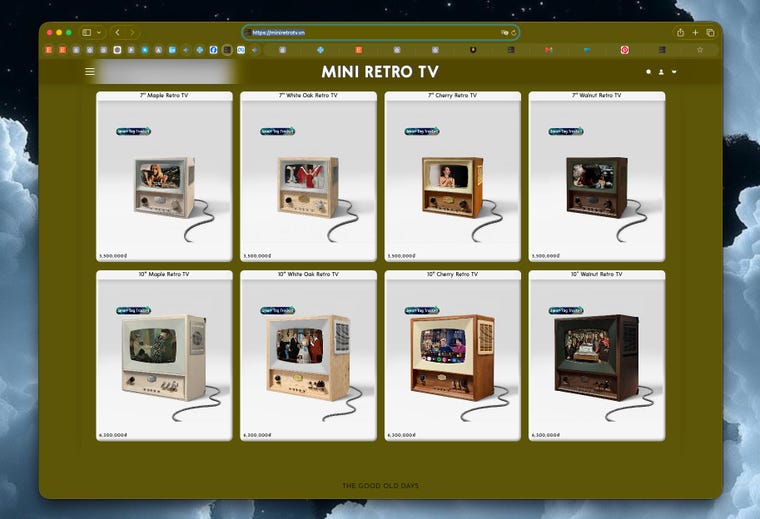This screenshot has width=760, height=519.
Task: Click the icon left of reload in address bar
Action: click(505, 32)
